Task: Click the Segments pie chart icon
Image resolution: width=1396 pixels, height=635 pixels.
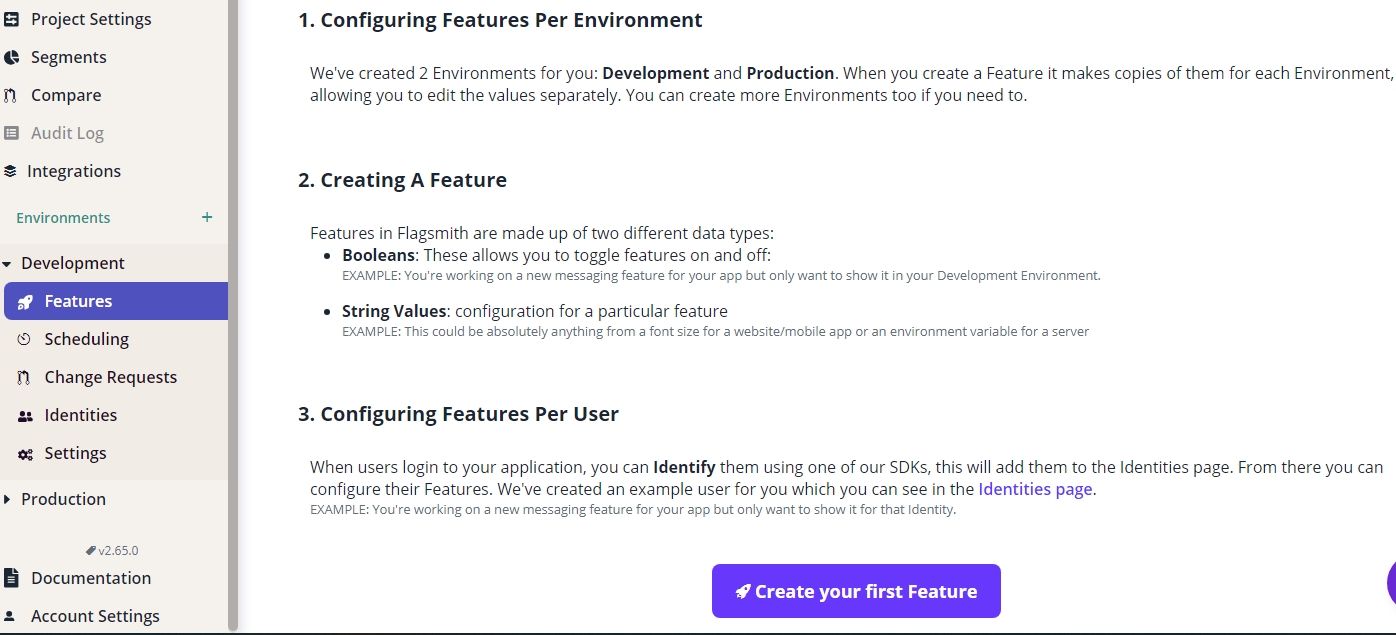Action: tap(14, 57)
